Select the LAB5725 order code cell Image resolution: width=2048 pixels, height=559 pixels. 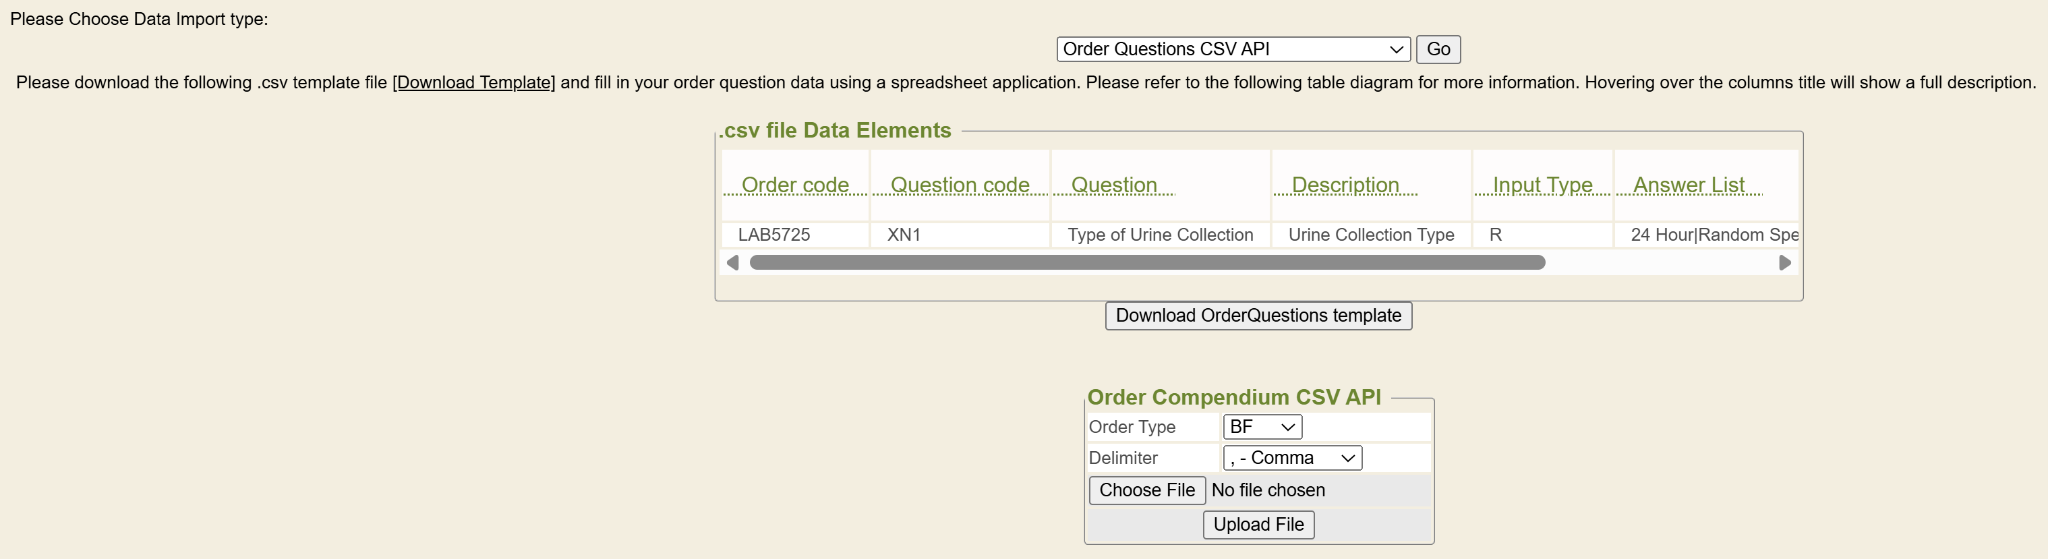(774, 235)
